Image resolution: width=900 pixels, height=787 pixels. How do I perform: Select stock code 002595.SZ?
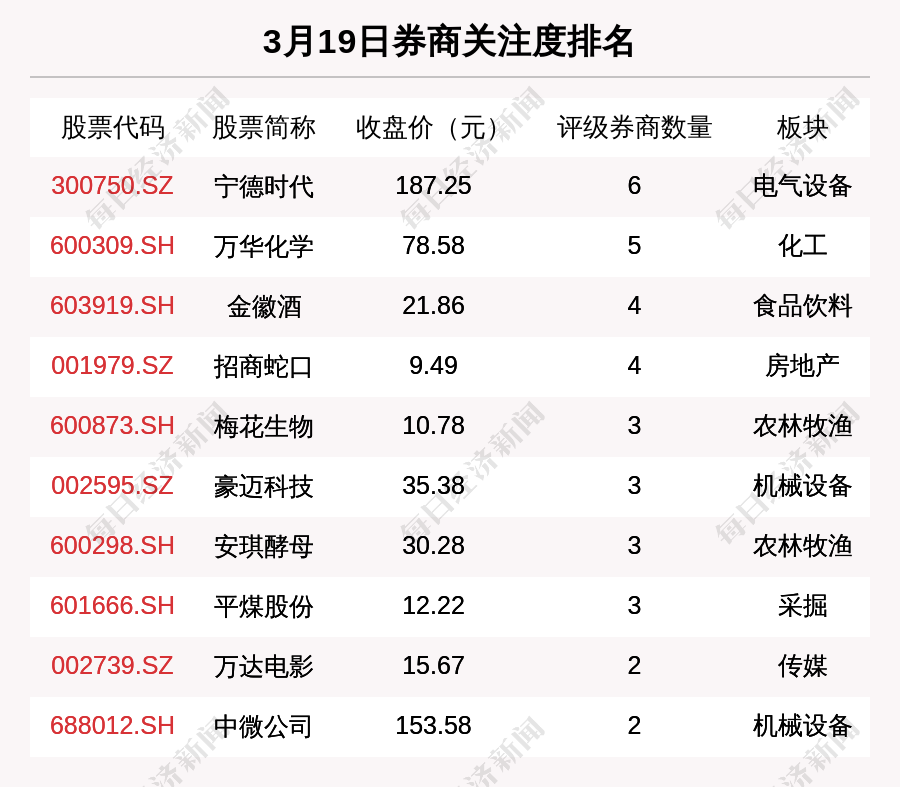point(112,486)
